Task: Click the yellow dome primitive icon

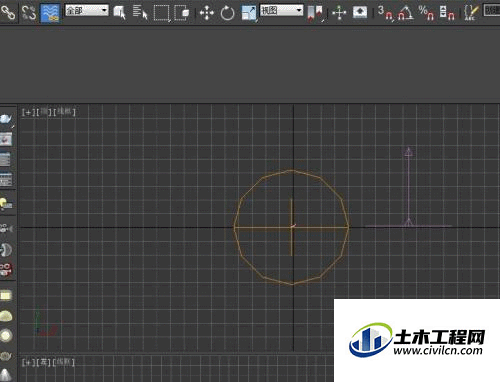Action: coord(6,316)
